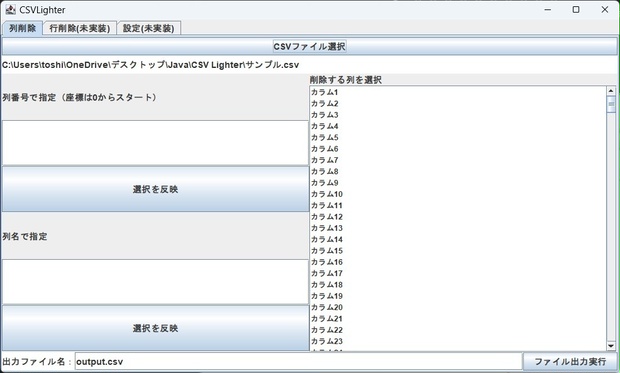Click the column list scrollbar thumb
The image size is (620, 373).
(611, 104)
